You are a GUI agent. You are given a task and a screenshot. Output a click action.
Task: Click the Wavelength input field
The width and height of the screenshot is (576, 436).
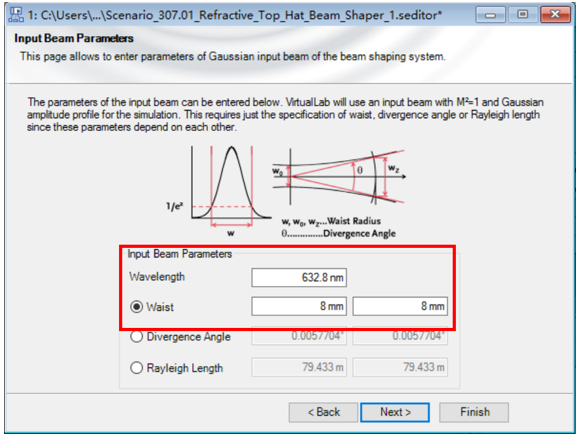(299, 277)
